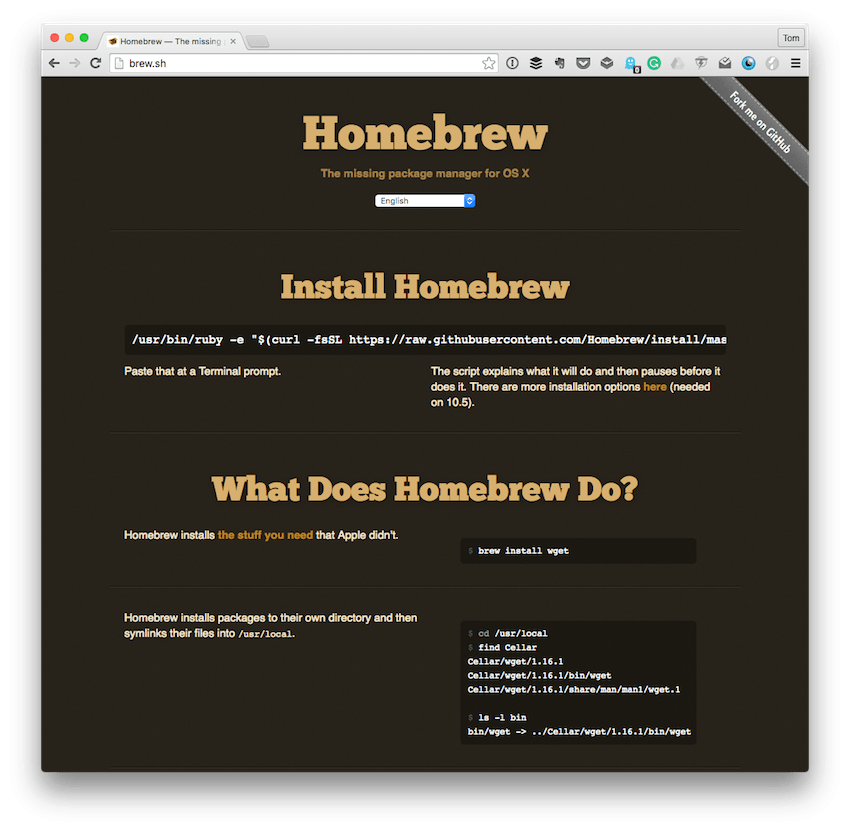Focus the brew.sh address bar
This screenshot has height=831, width=850.
304,63
